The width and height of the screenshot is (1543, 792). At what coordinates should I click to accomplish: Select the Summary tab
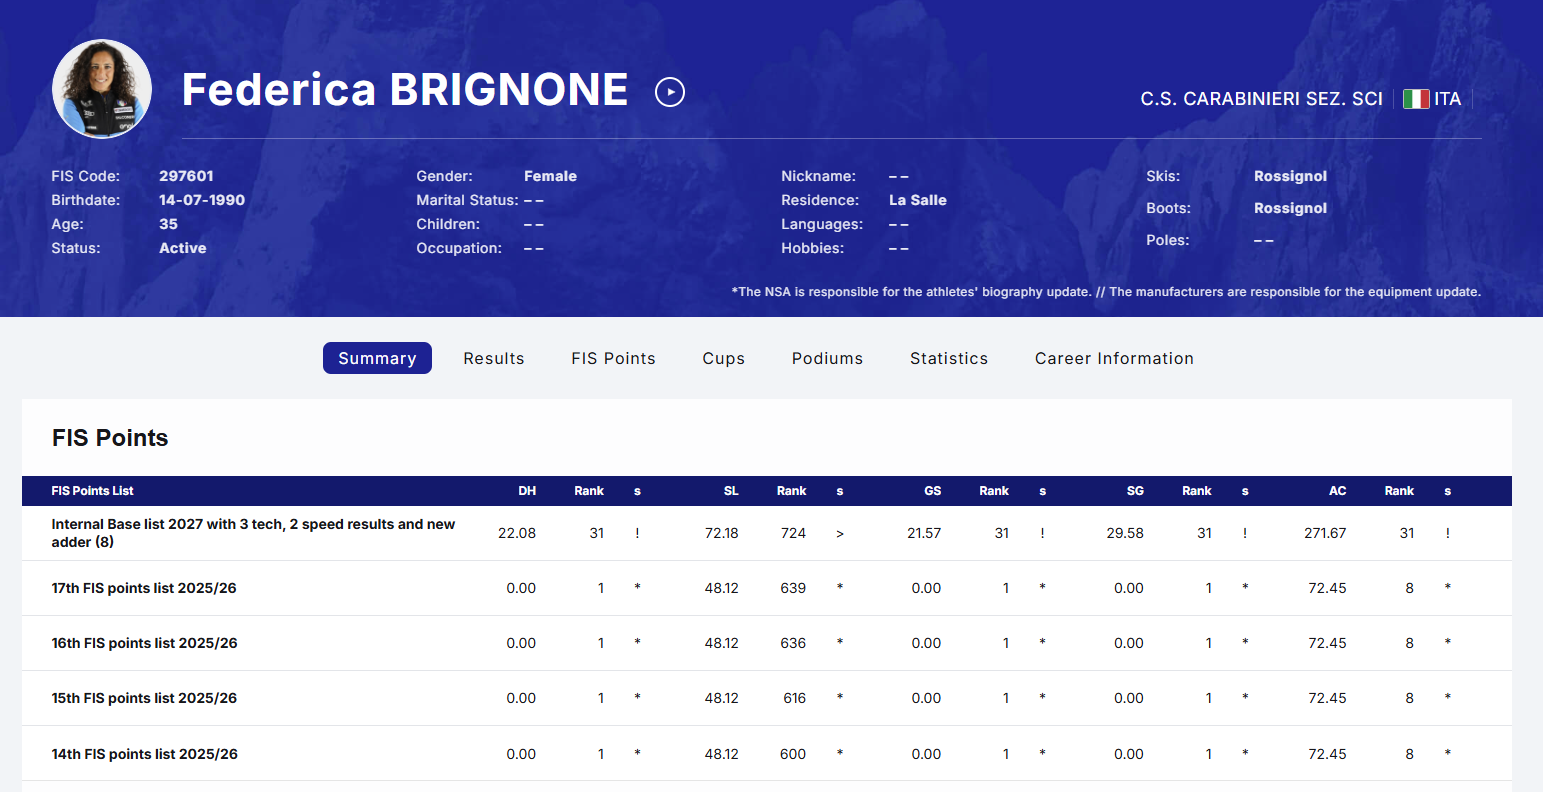click(x=377, y=358)
